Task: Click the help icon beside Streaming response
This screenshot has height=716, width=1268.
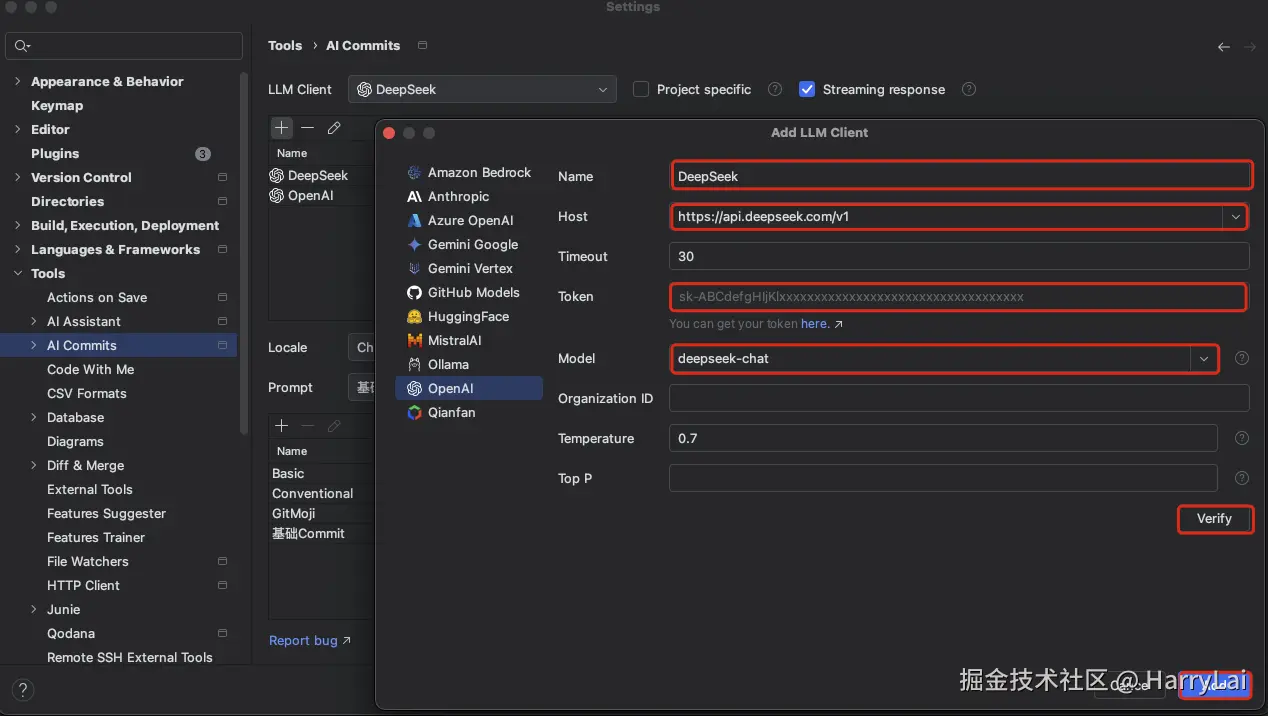Action: click(x=969, y=89)
